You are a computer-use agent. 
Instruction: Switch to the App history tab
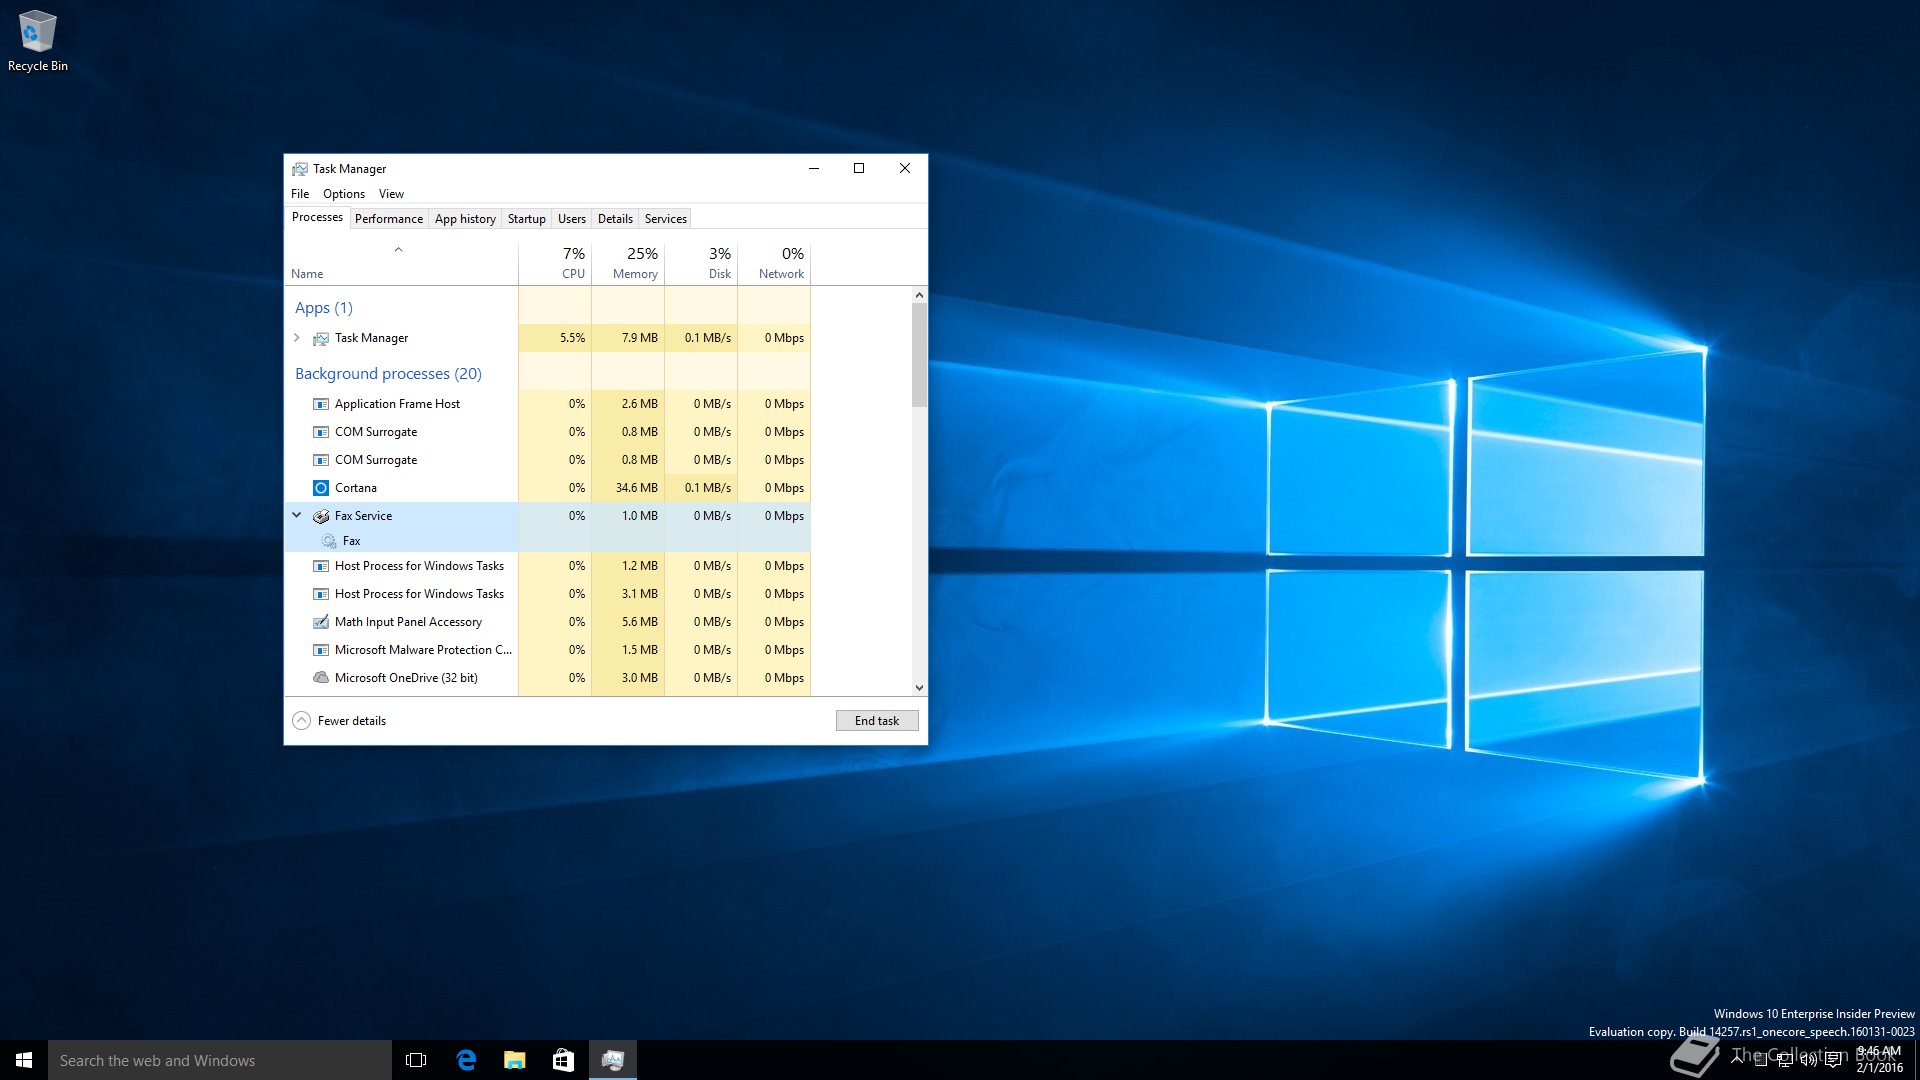coord(465,219)
